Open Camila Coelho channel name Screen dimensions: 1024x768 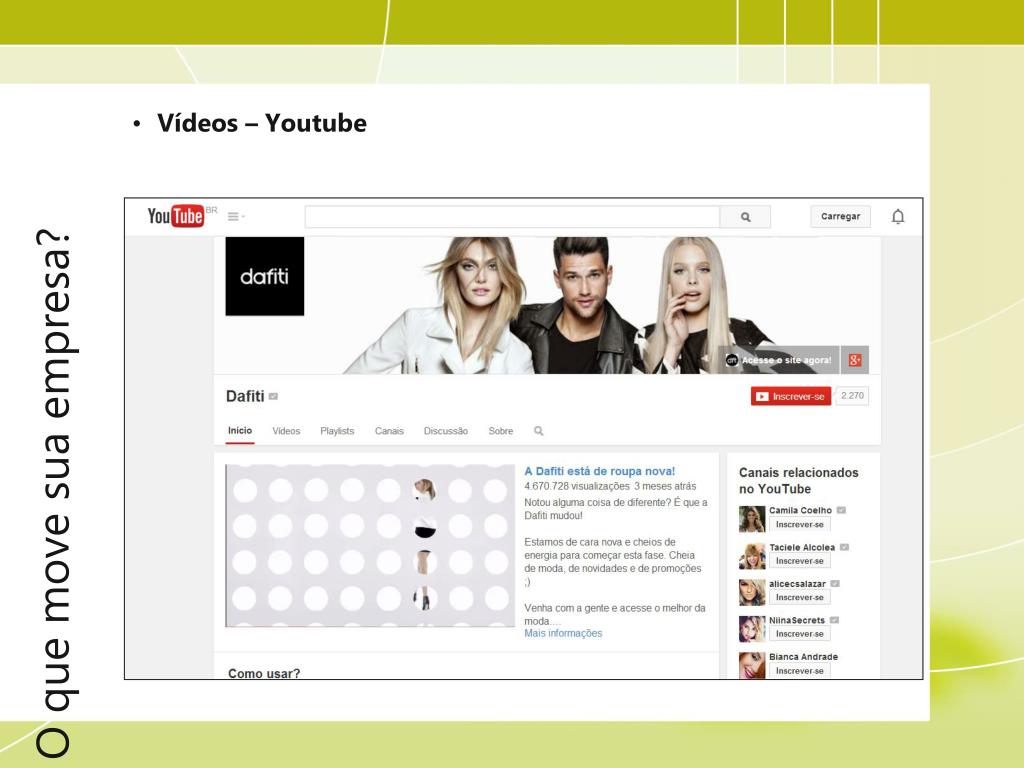pos(800,510)
